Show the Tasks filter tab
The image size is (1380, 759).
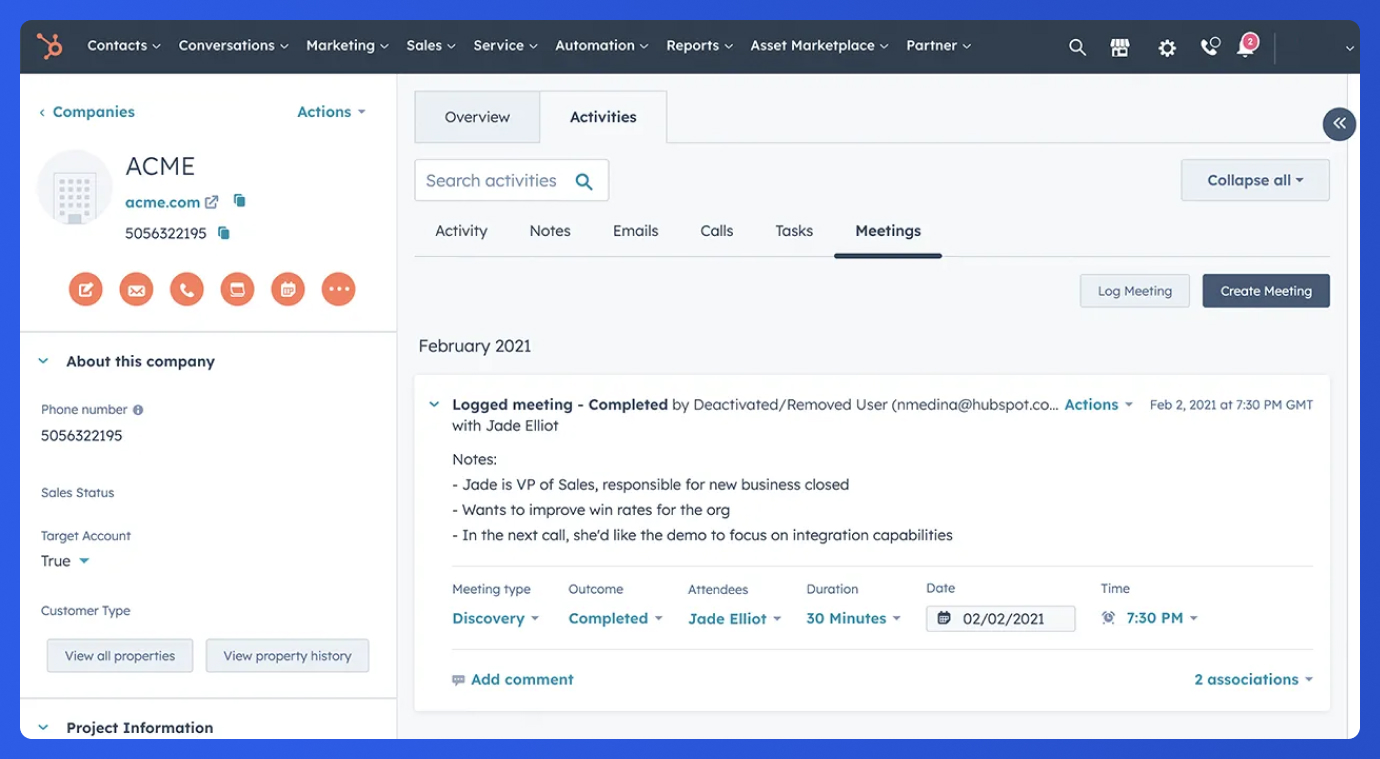click(794, 231)
